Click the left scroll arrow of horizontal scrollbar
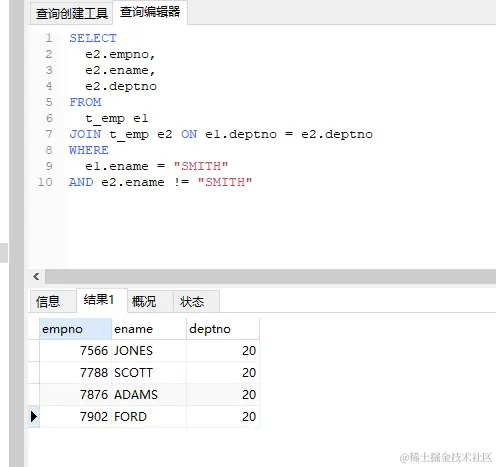 pos(36,276)
